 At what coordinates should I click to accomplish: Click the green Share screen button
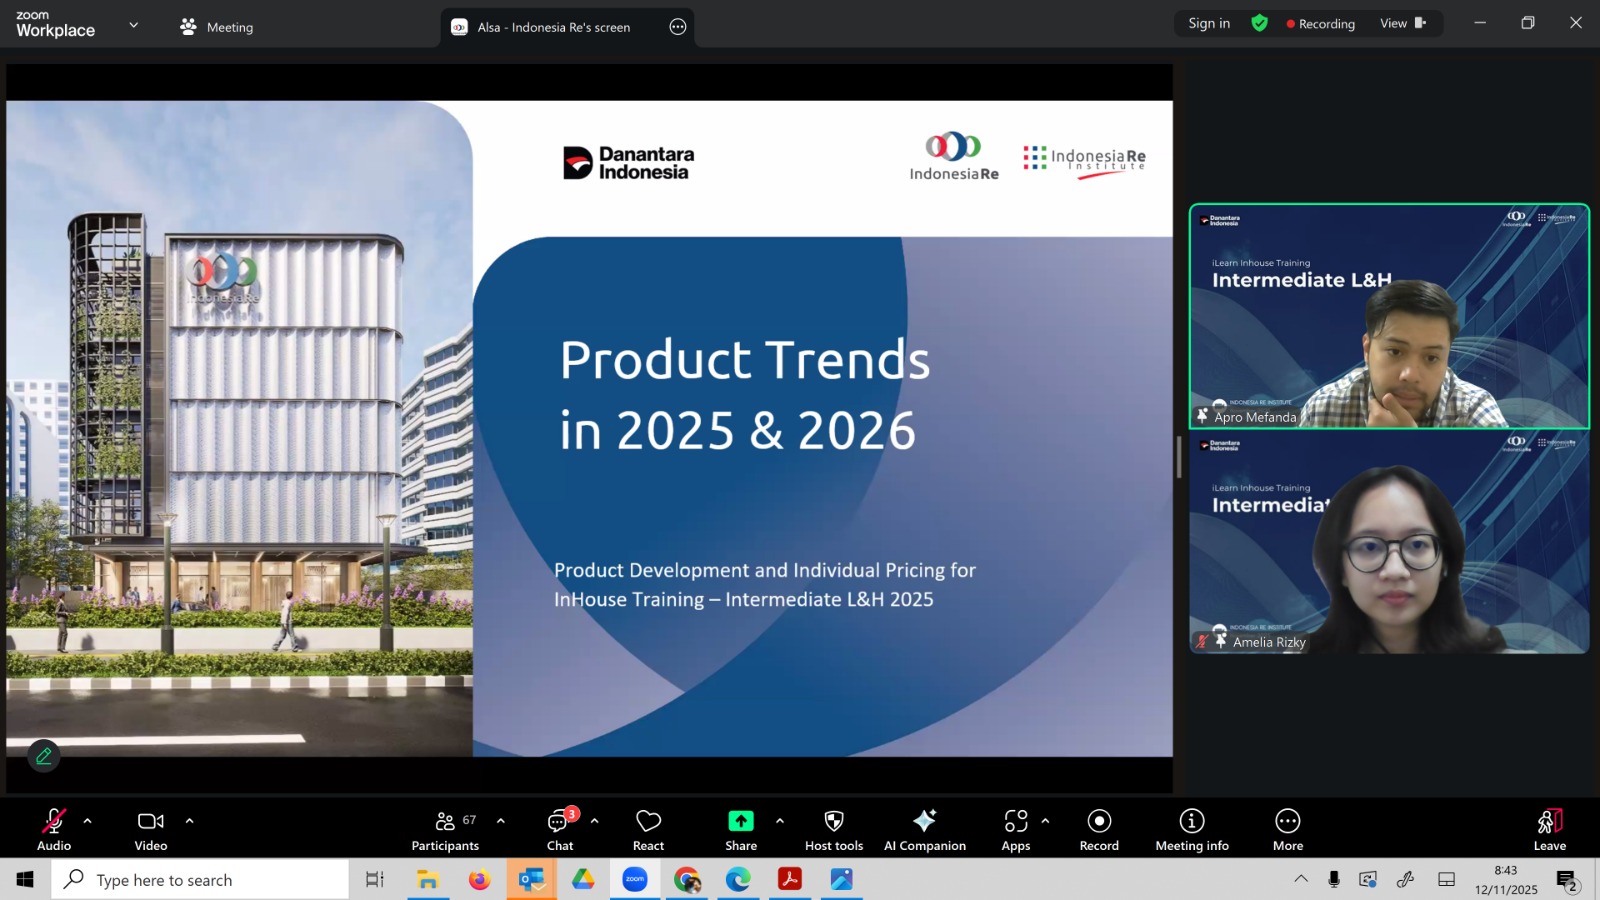point(740,821)
